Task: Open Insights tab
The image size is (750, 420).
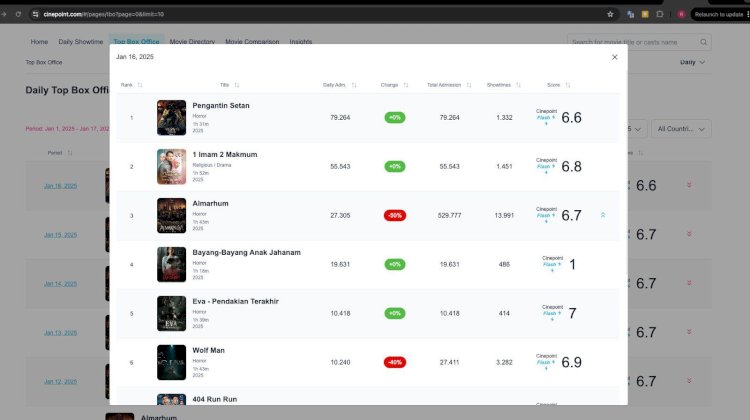Action: (300, 42)
